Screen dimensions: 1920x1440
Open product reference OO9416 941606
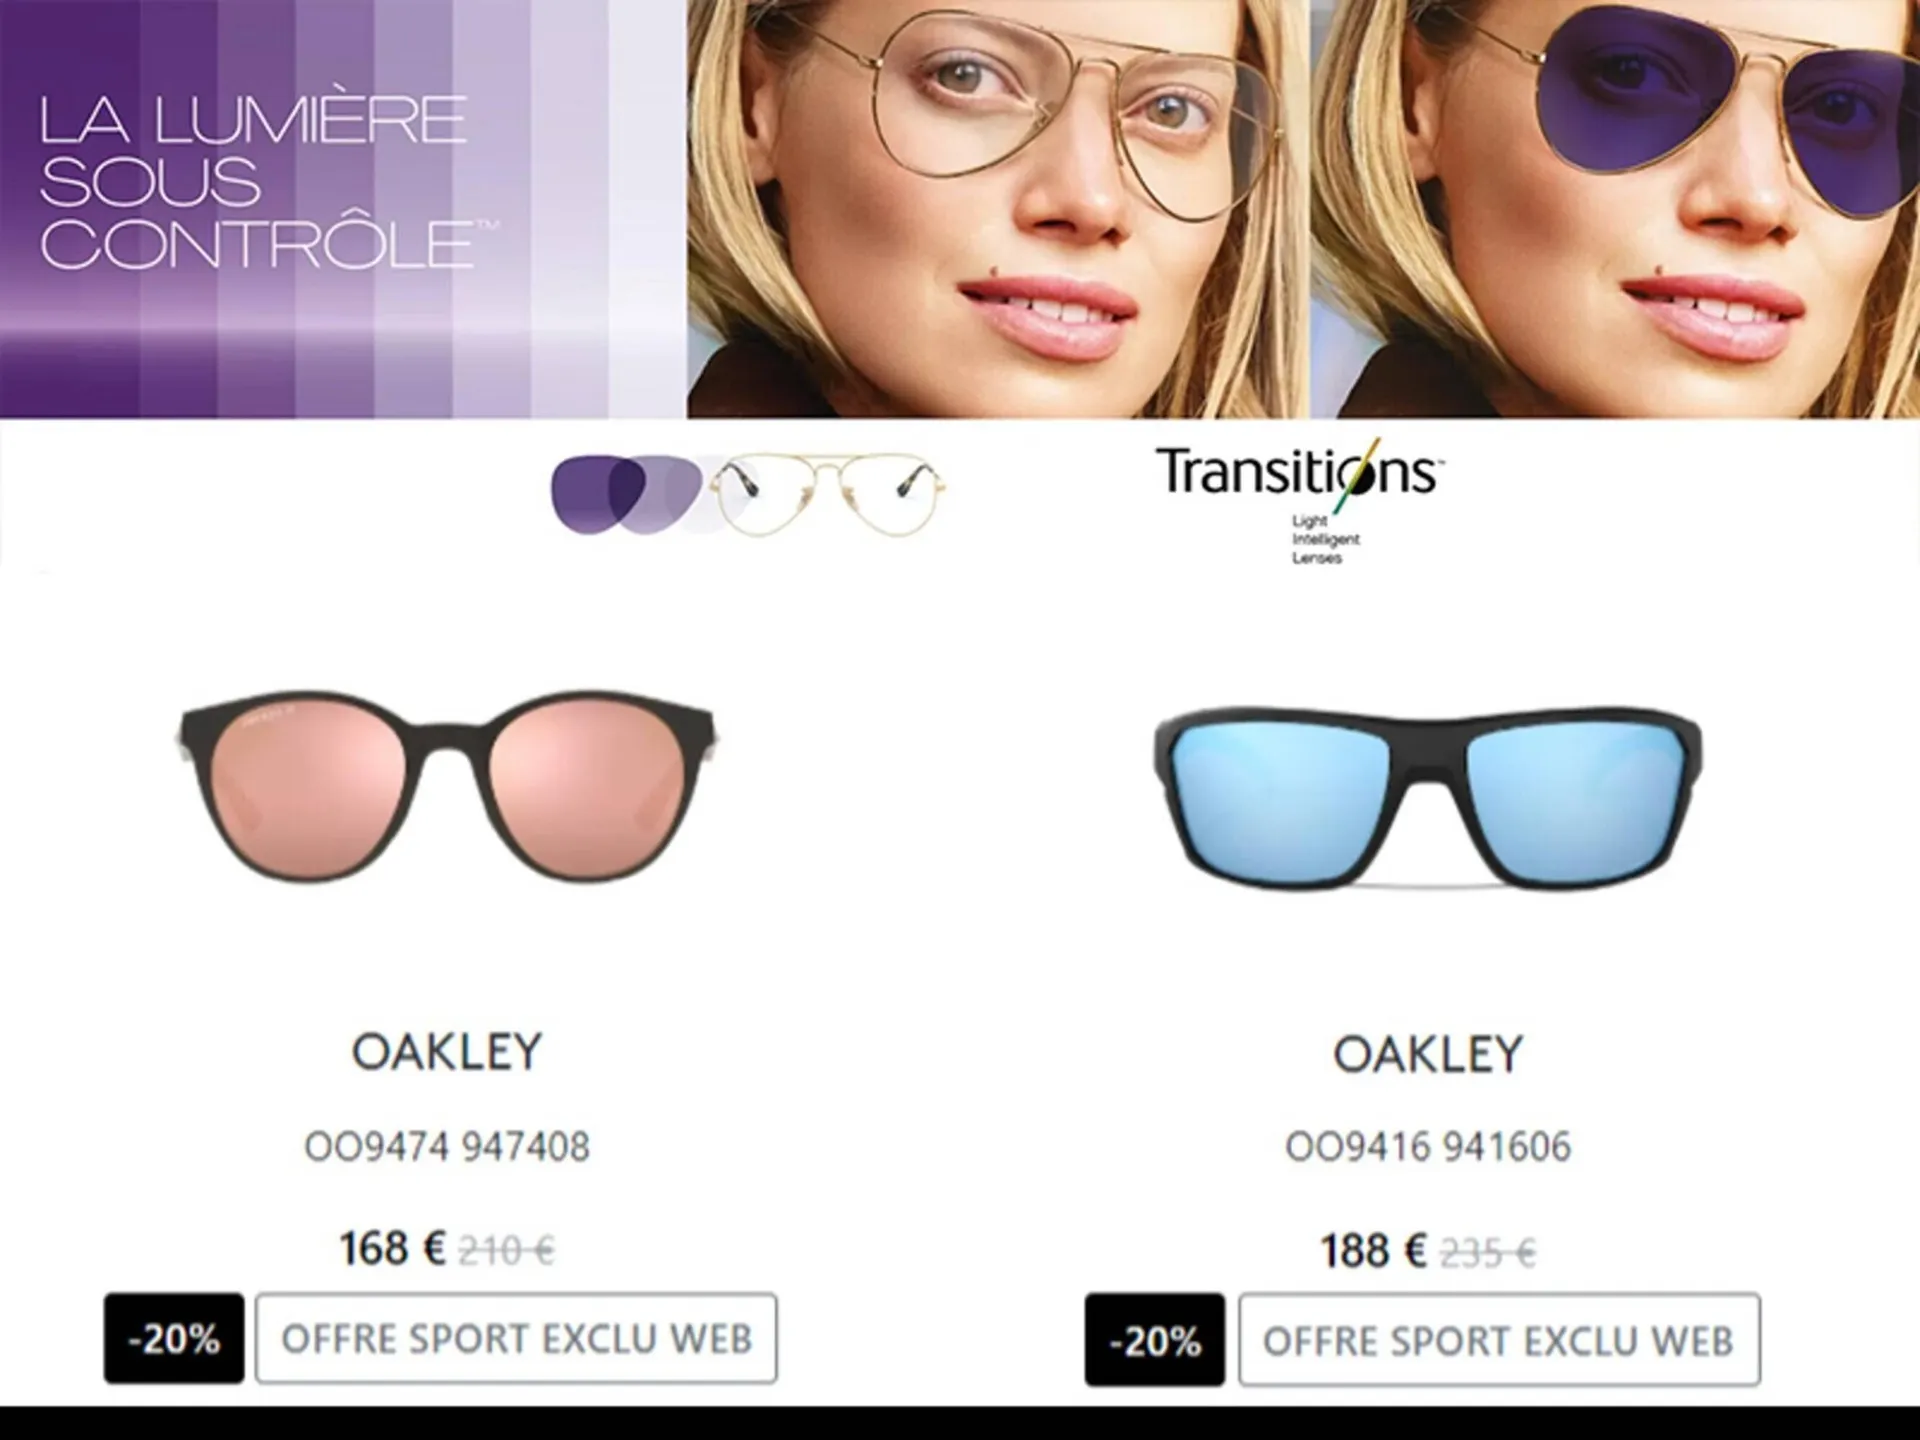pos(1428,1146)
